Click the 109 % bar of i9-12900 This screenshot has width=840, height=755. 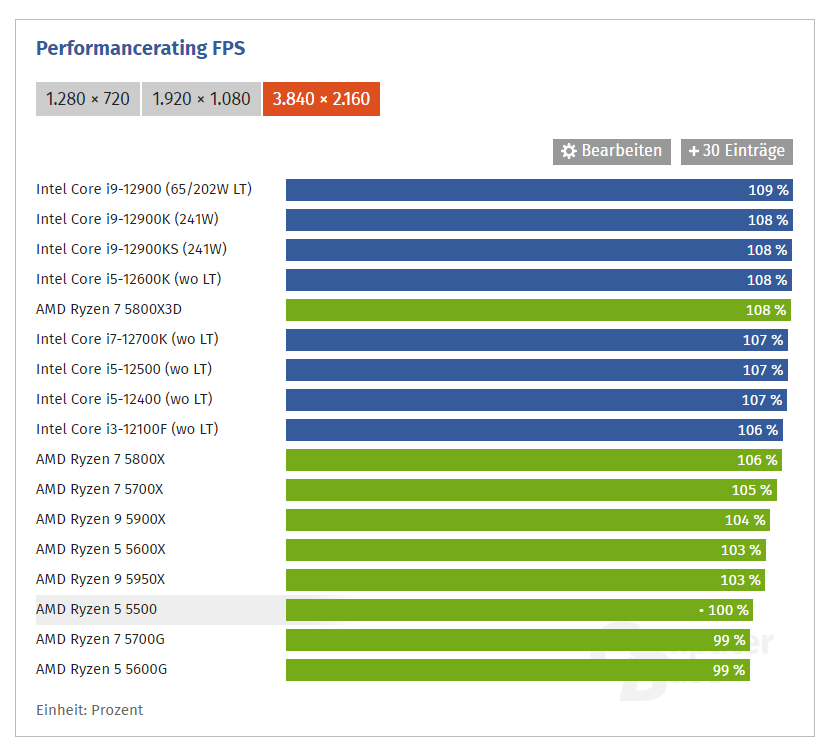pos(539,190)
